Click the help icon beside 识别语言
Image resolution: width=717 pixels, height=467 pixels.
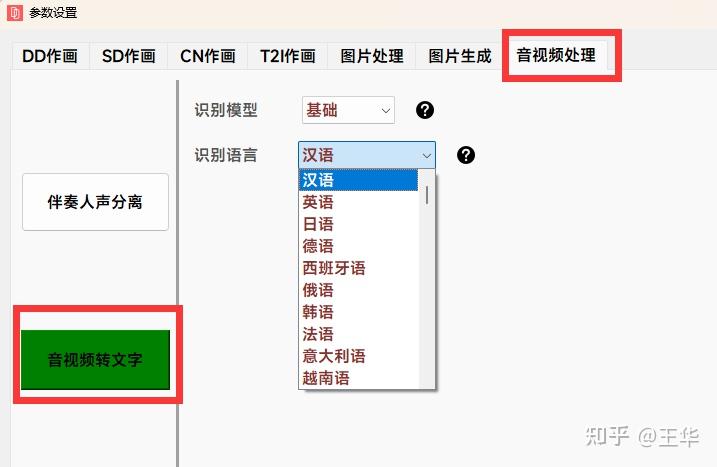point(466,155)
